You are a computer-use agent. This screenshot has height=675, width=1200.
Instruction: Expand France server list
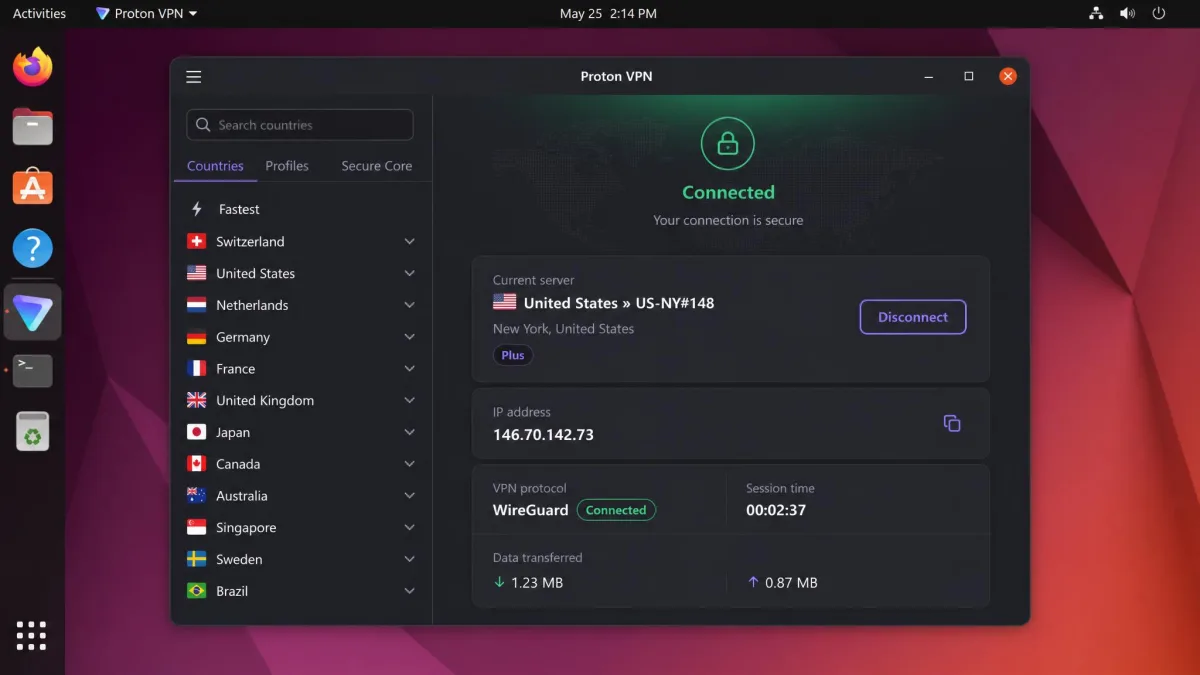409,369
